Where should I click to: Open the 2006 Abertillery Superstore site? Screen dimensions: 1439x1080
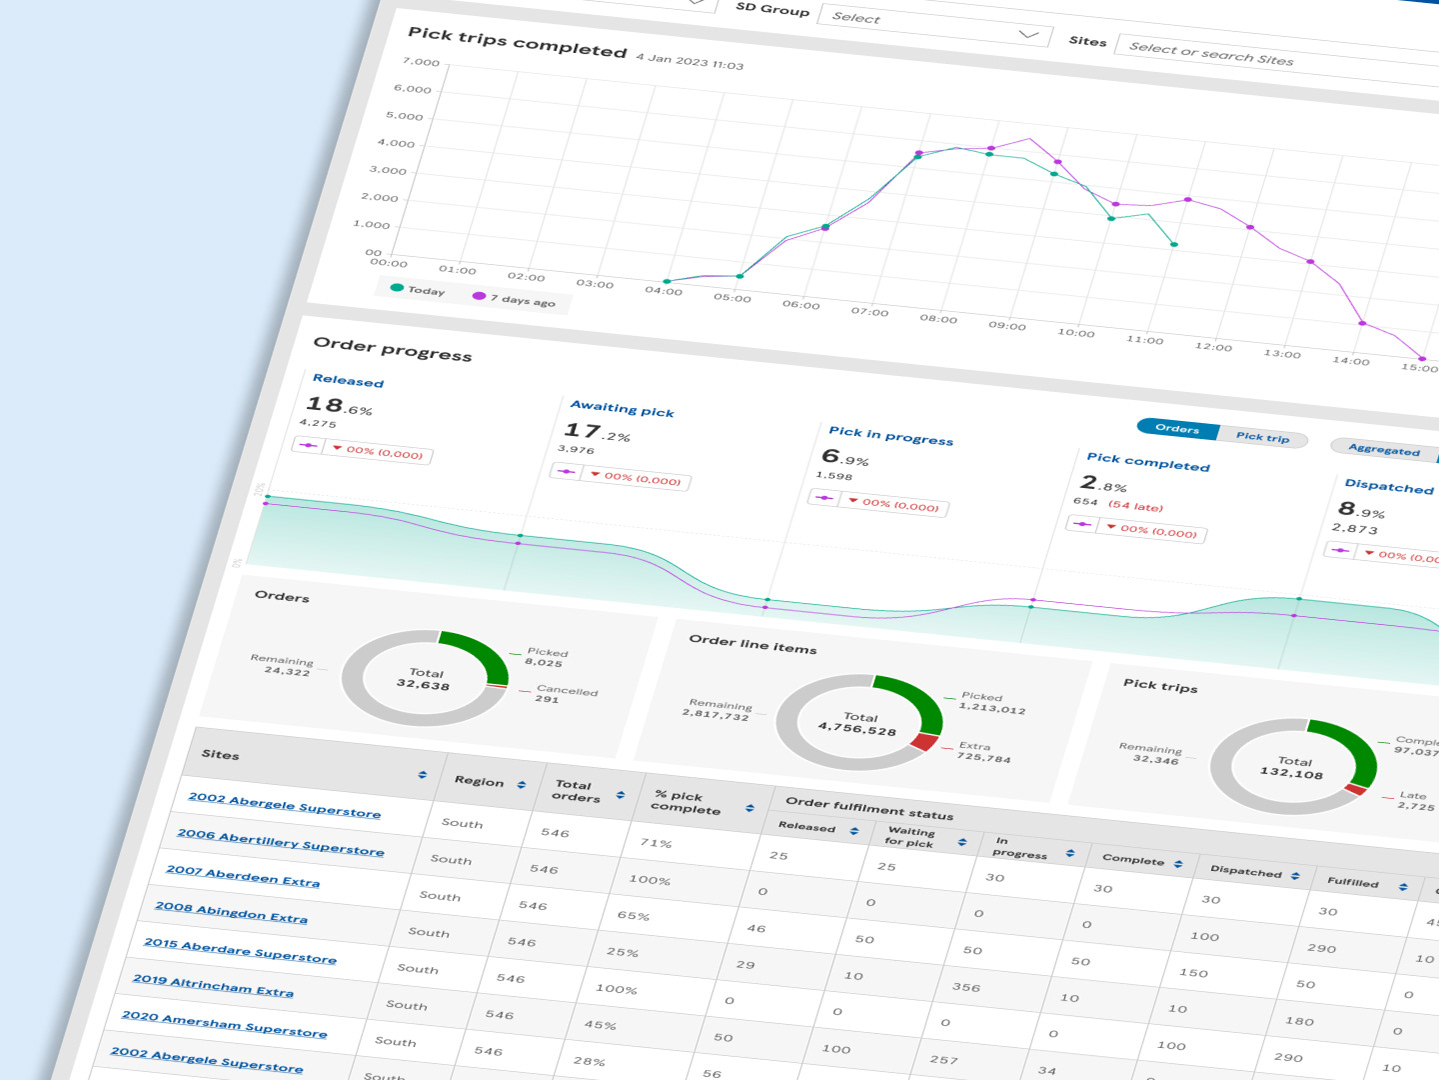coord(280,841)
